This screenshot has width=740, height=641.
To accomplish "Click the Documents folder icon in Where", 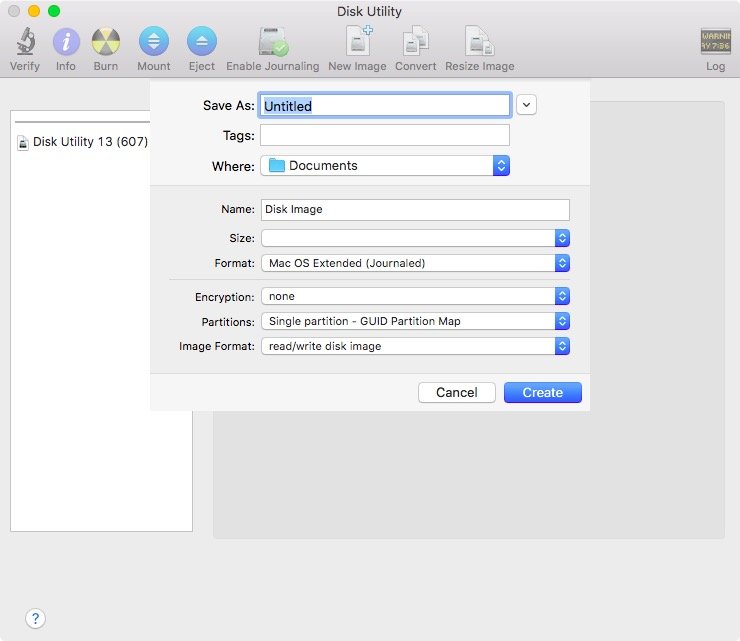I will (277, 166).
